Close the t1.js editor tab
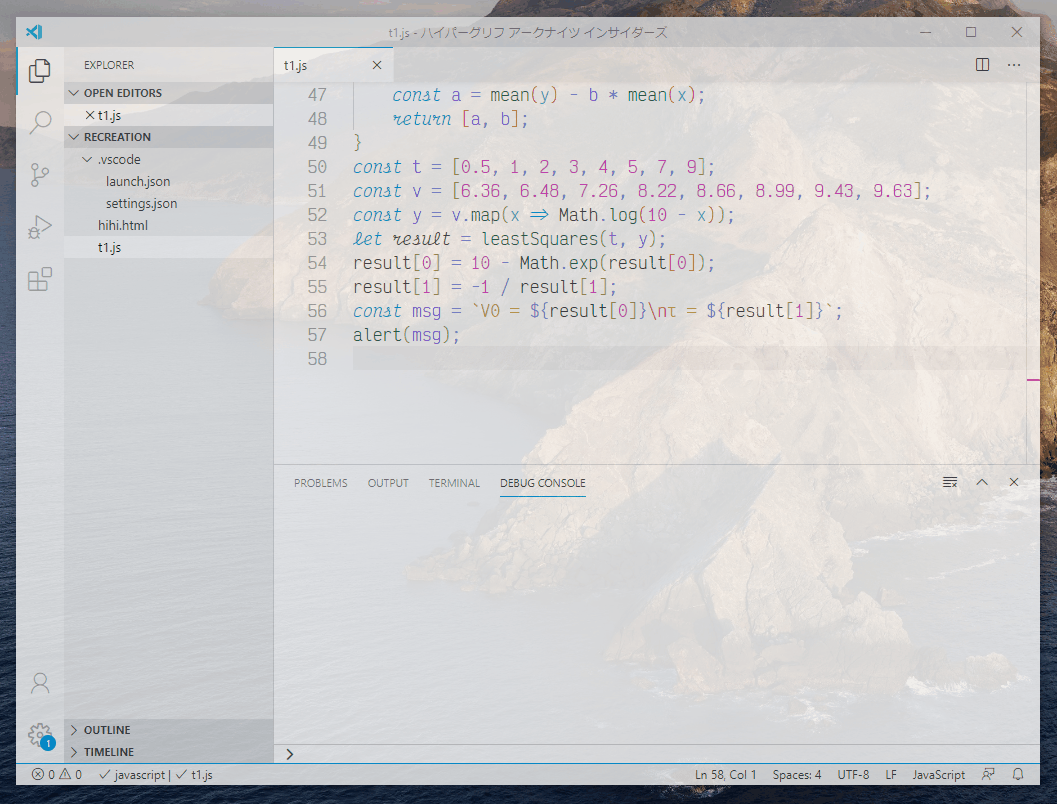 click(x=377, y=65)
